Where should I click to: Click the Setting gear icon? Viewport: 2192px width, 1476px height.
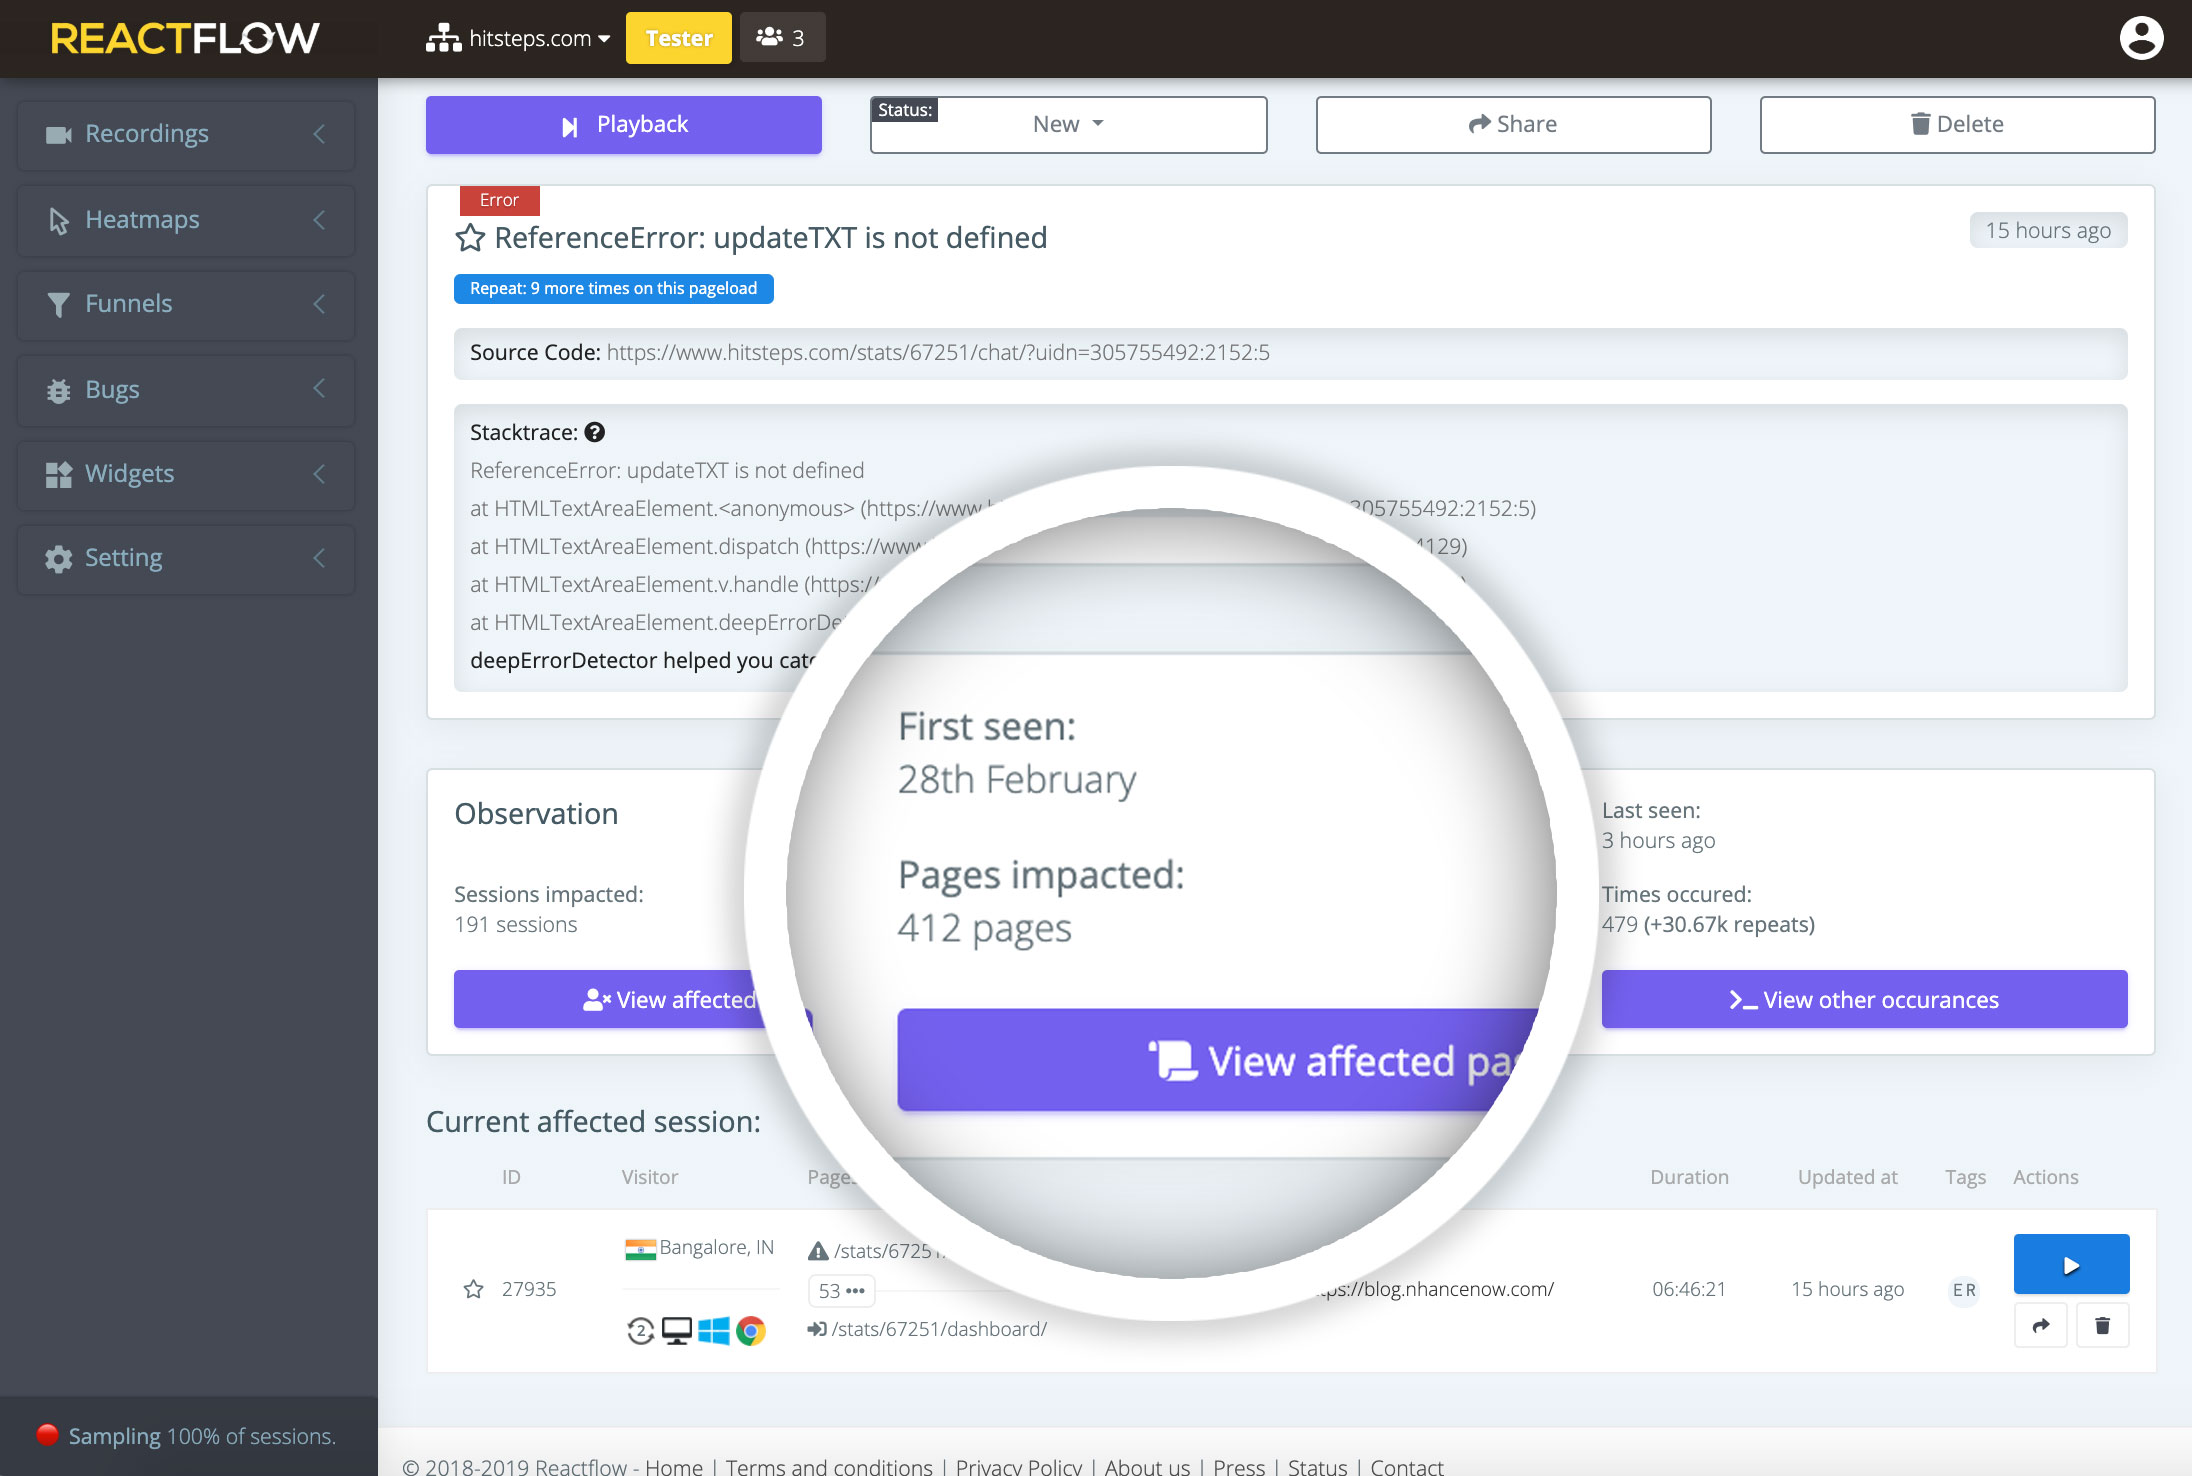coord(59,559)
